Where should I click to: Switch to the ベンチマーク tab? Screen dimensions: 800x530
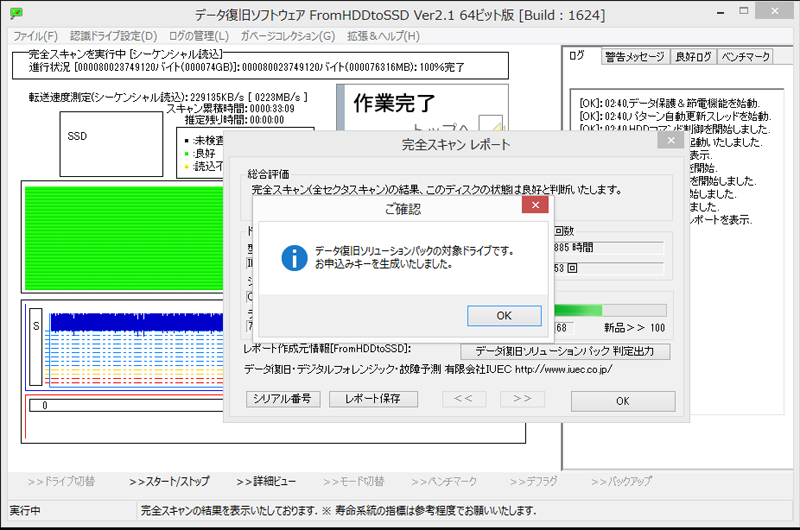tap(745, 57)
